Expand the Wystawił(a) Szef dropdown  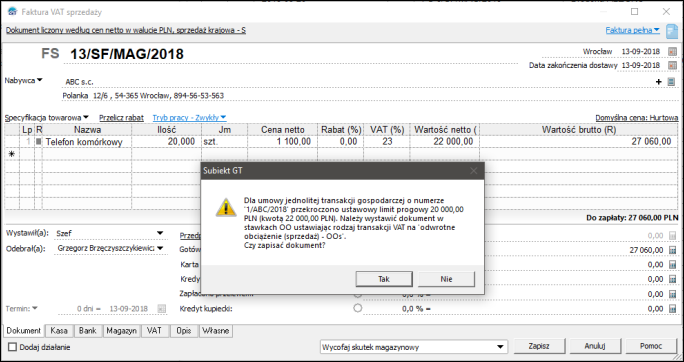coord(160,233)
